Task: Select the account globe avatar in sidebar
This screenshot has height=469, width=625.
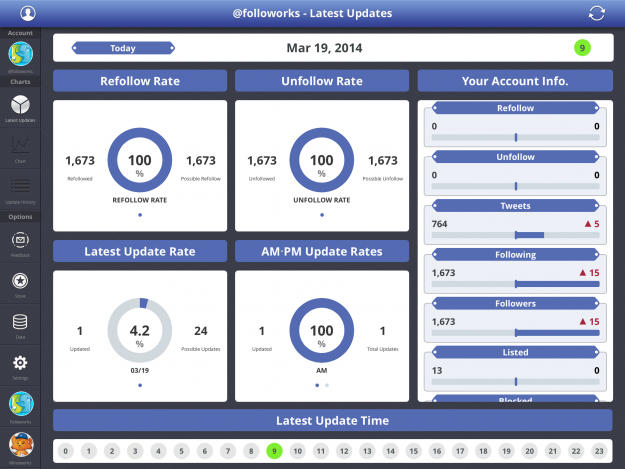Action: tap(20, 53)
